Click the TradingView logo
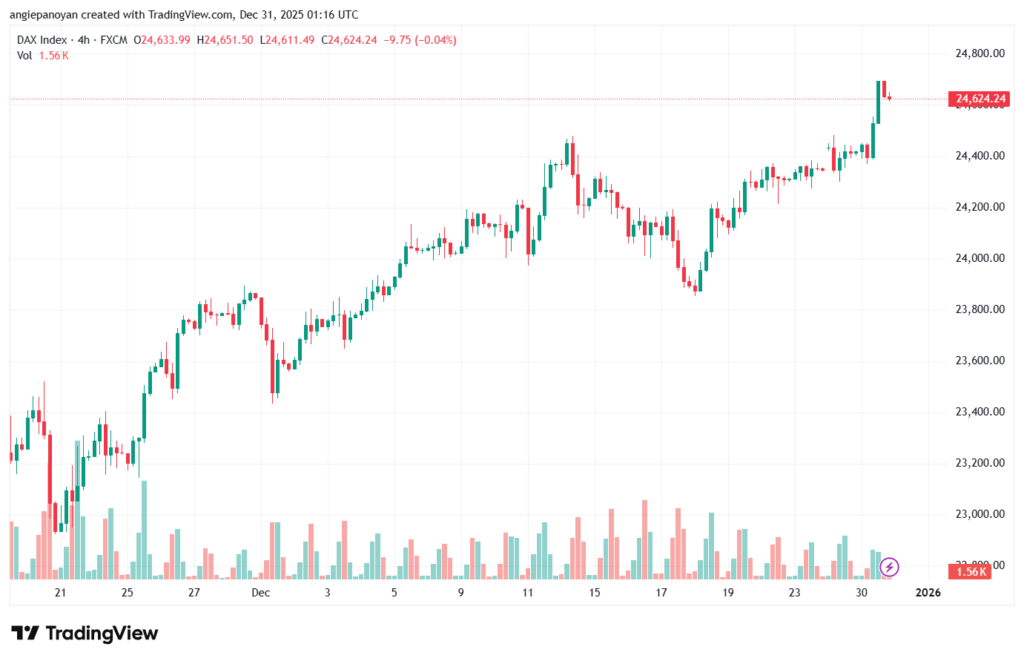This screenshot has height=661, width=1024. [x=84, y=633]
